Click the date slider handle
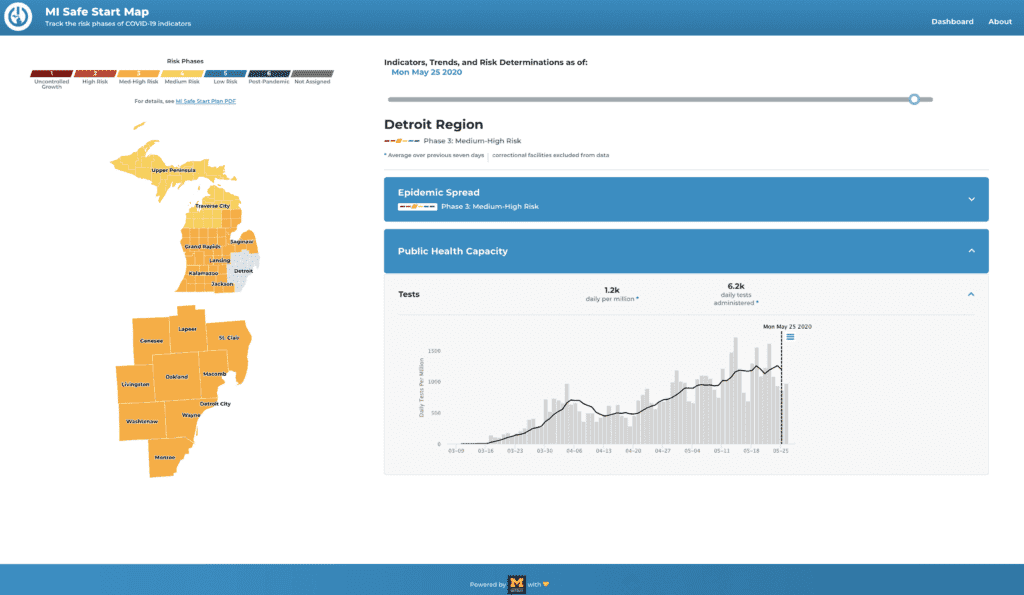 (914, 99)
